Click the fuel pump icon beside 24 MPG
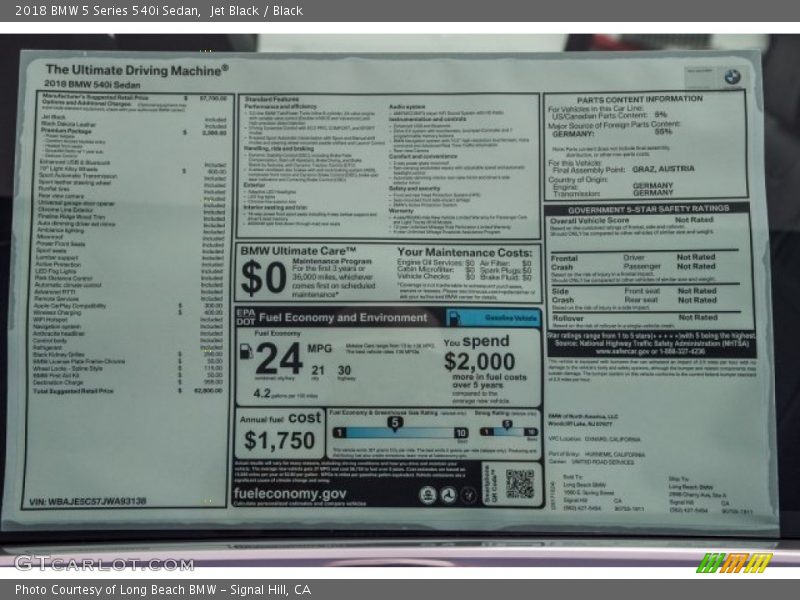The height and width of the screenshot is (600, 800). point(246,352)
